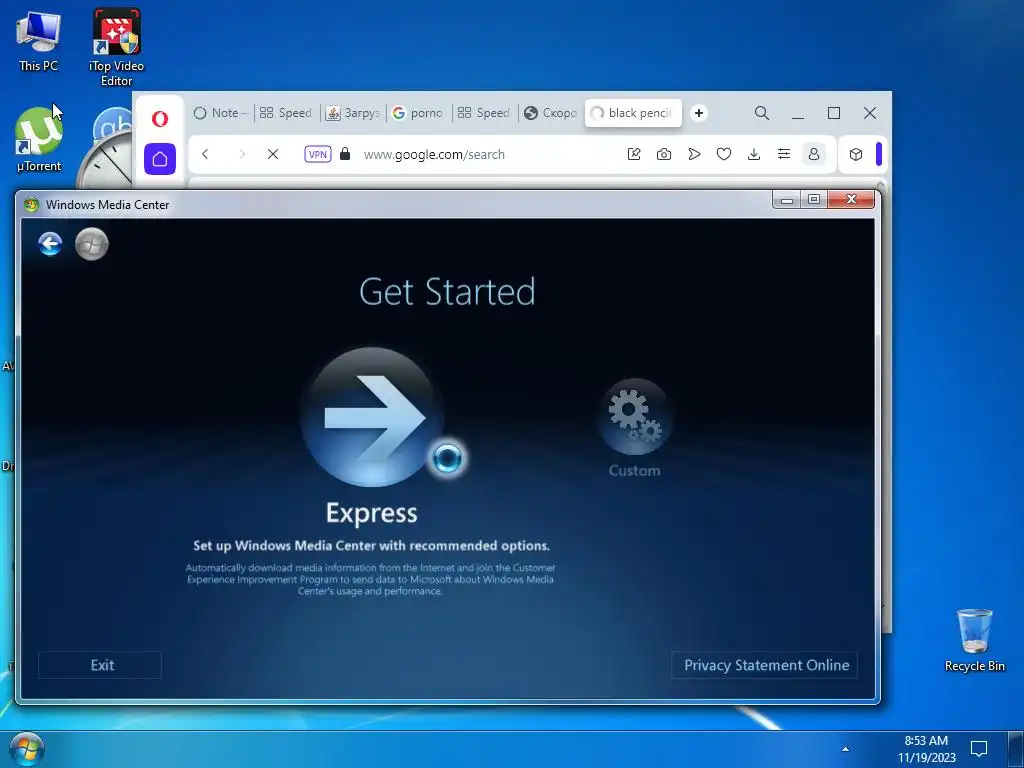Click the Opera logo menu icon
The width and height of the screenshot is (1024, 768).
coord(160,119)
